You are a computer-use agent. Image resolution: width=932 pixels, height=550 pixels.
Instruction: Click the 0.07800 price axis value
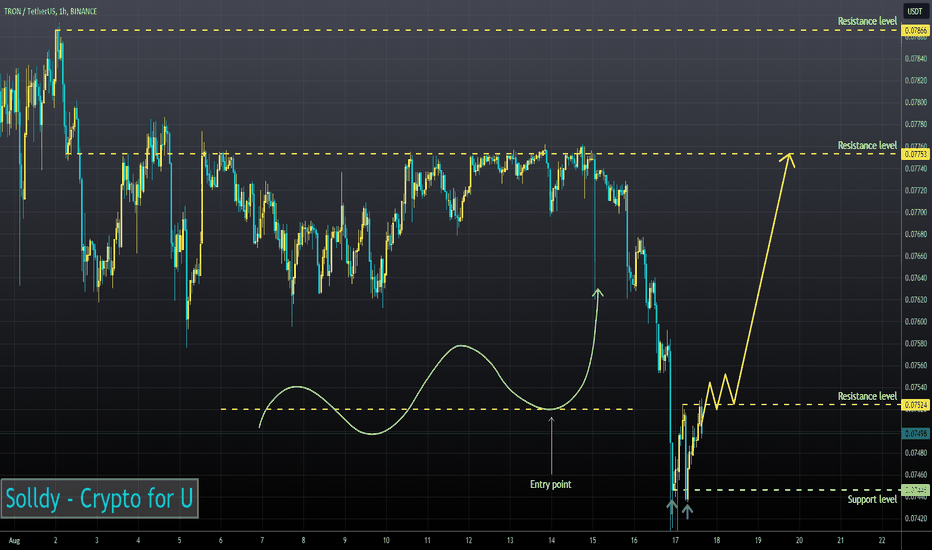(915, 102)
